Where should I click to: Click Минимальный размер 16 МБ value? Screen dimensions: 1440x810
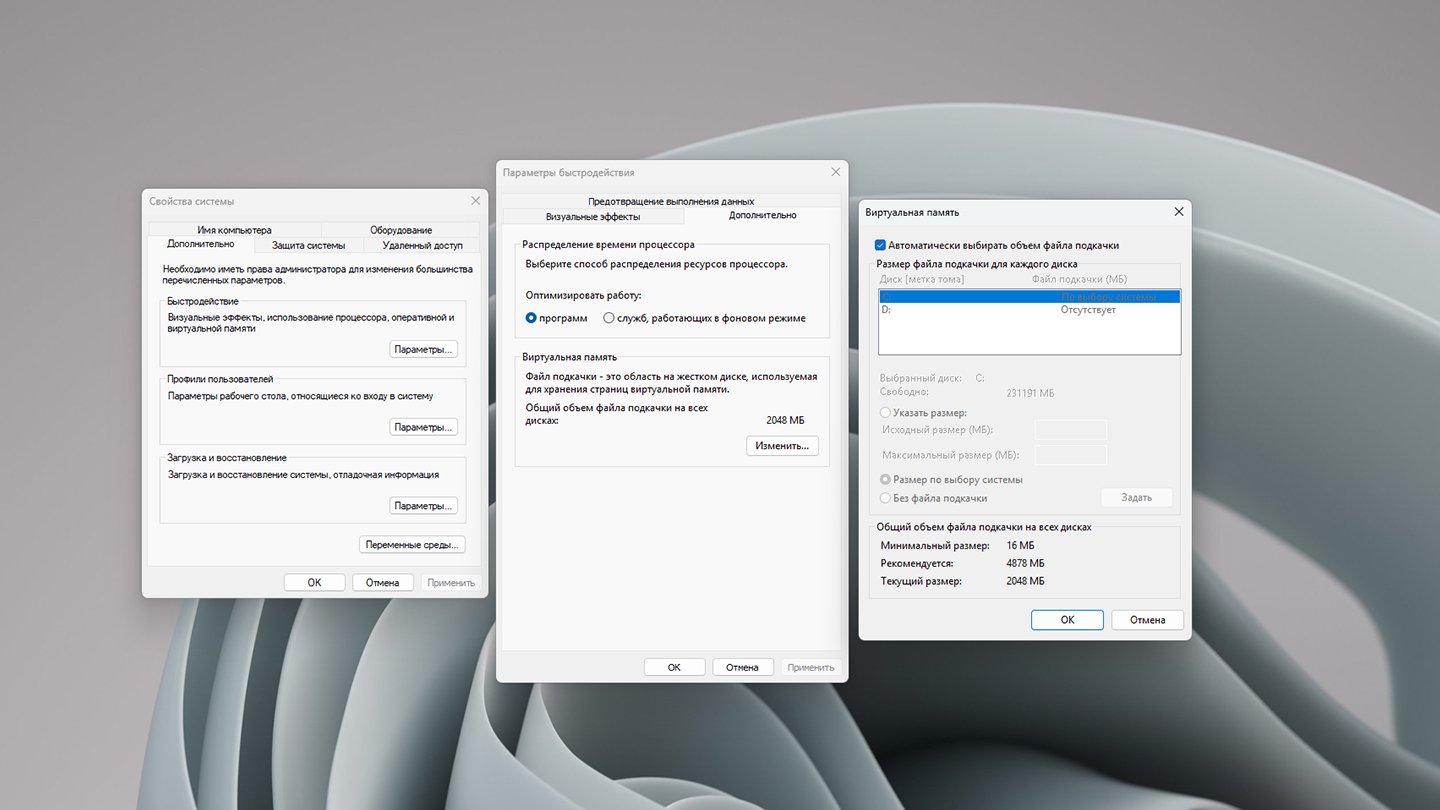pyautogui.click(x=1020, y=546)
